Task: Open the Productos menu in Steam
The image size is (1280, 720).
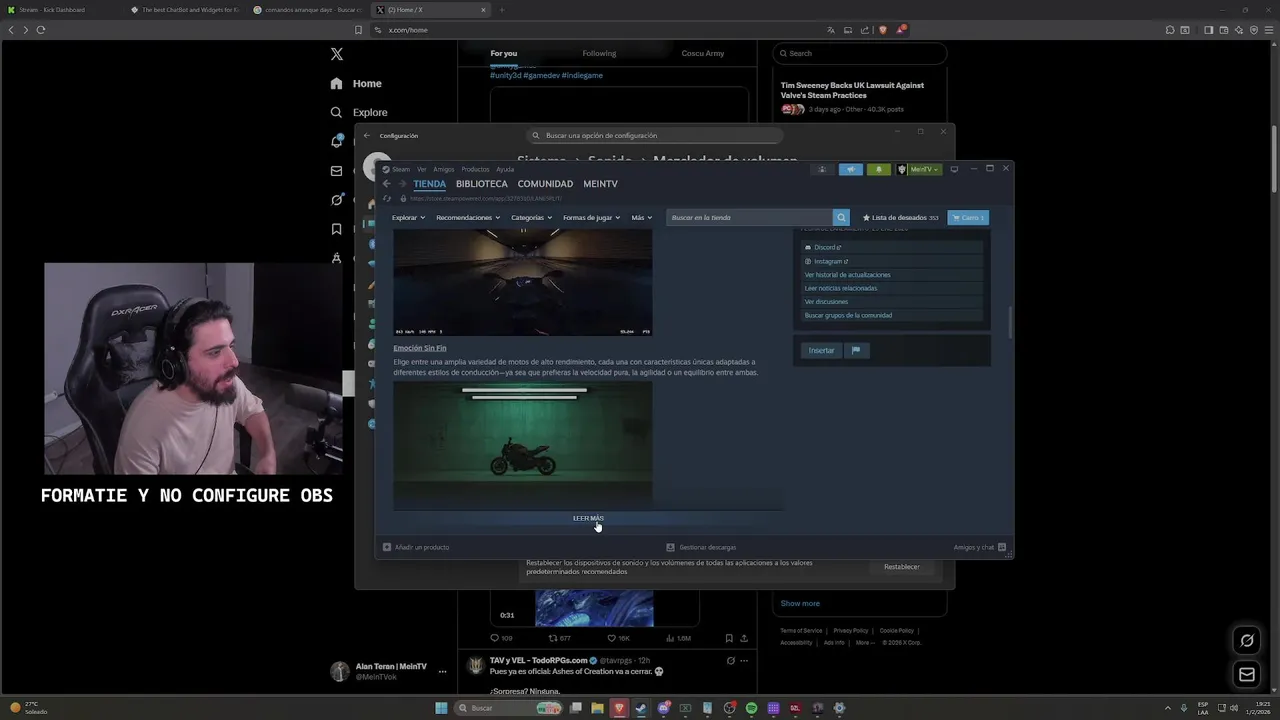Action: [x=475, y=169]
